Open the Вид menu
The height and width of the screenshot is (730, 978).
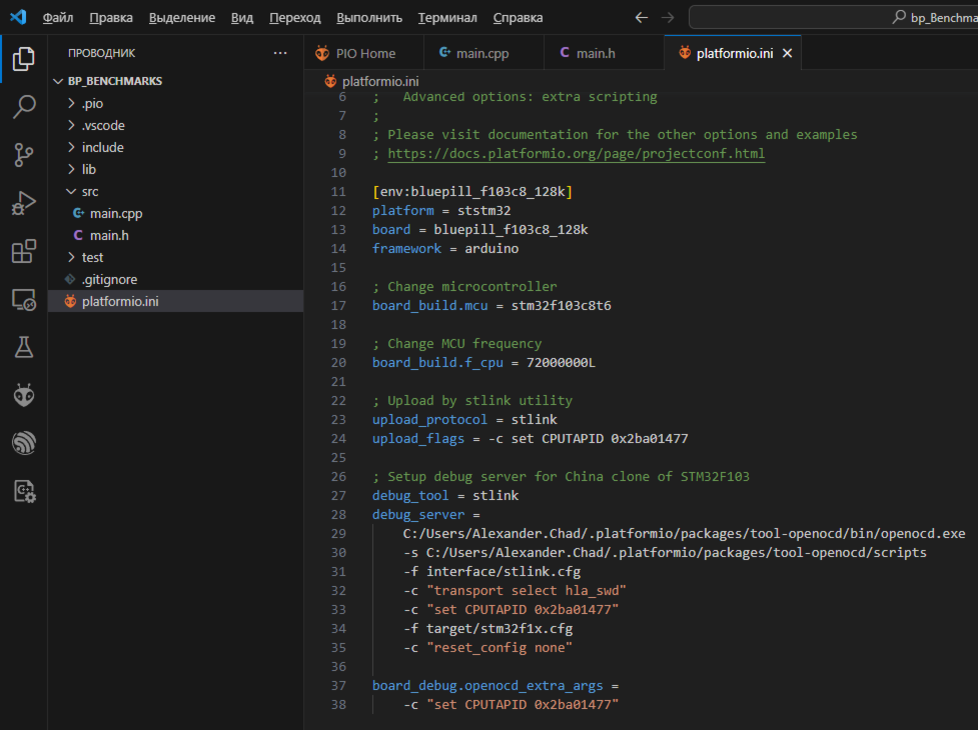coord(242,17)
